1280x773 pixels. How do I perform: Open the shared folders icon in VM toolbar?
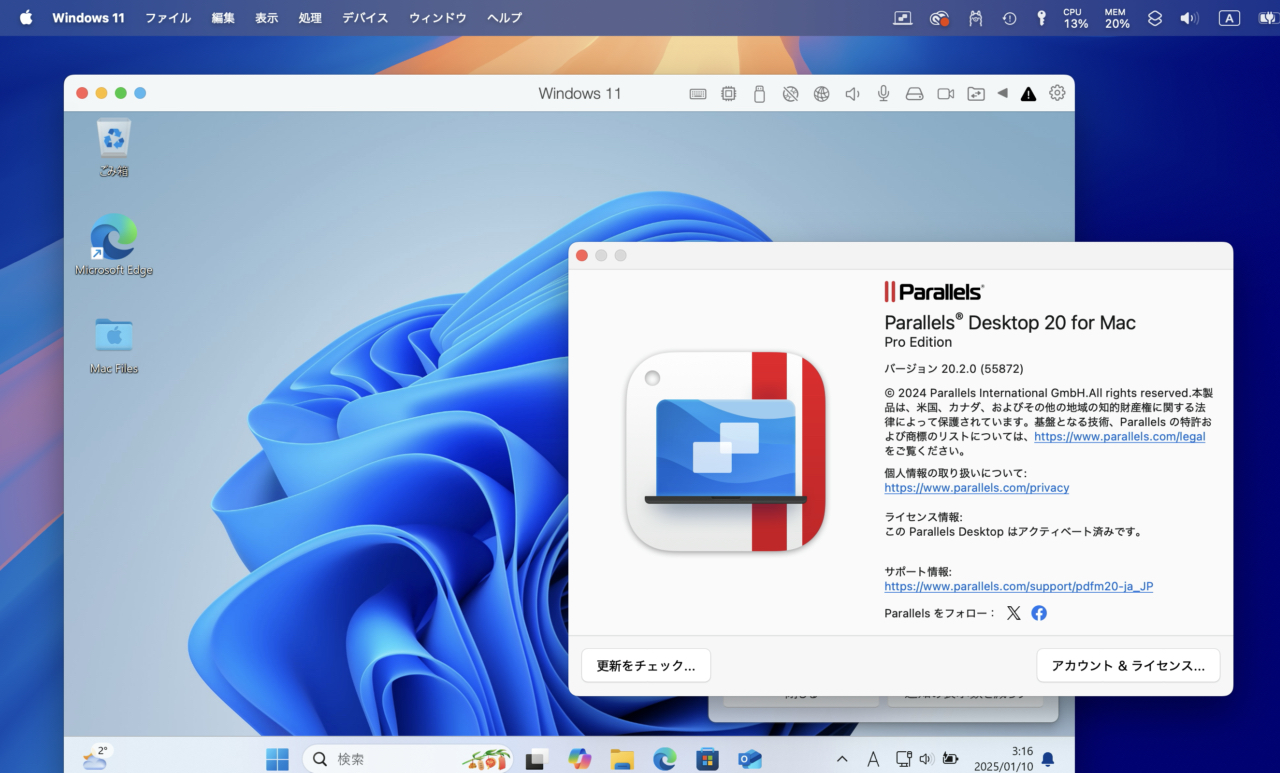coord(976,94)
